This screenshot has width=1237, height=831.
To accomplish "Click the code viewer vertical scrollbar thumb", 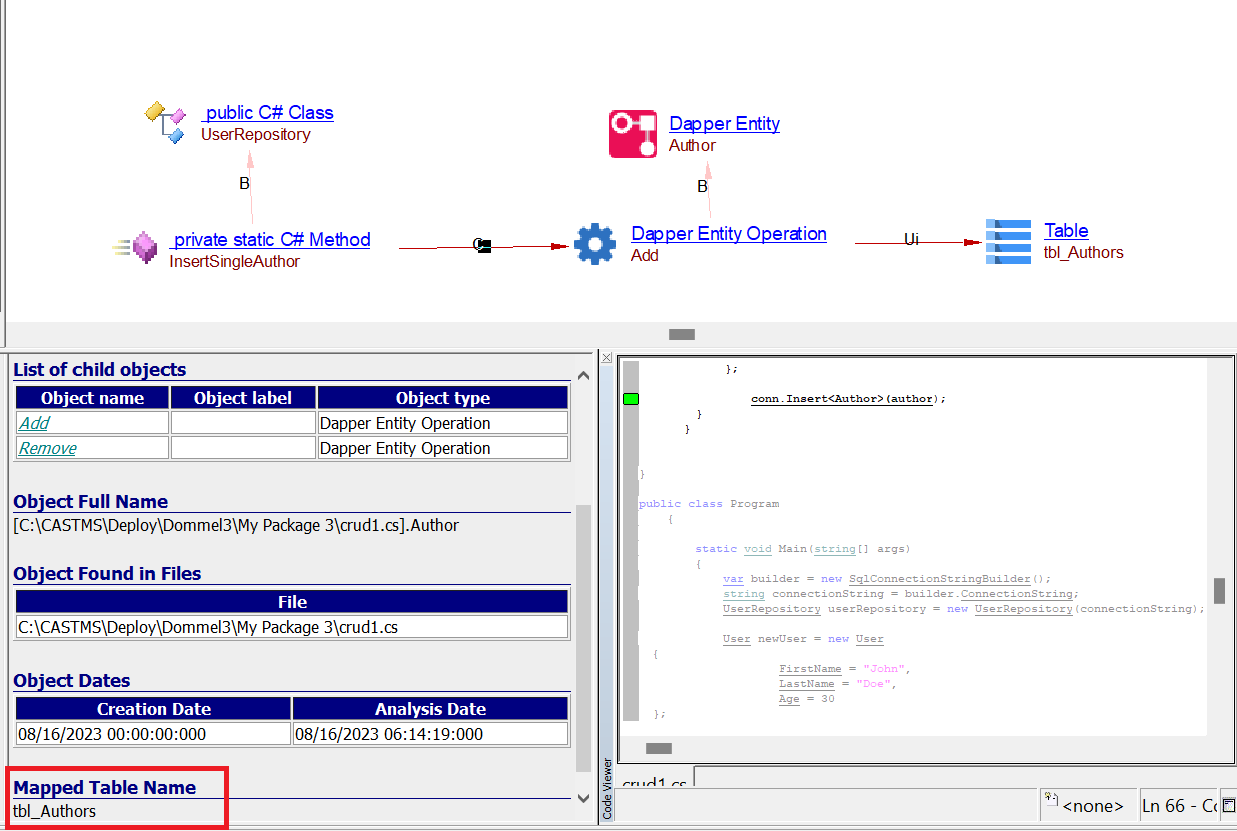I will tap(1220, 591).
